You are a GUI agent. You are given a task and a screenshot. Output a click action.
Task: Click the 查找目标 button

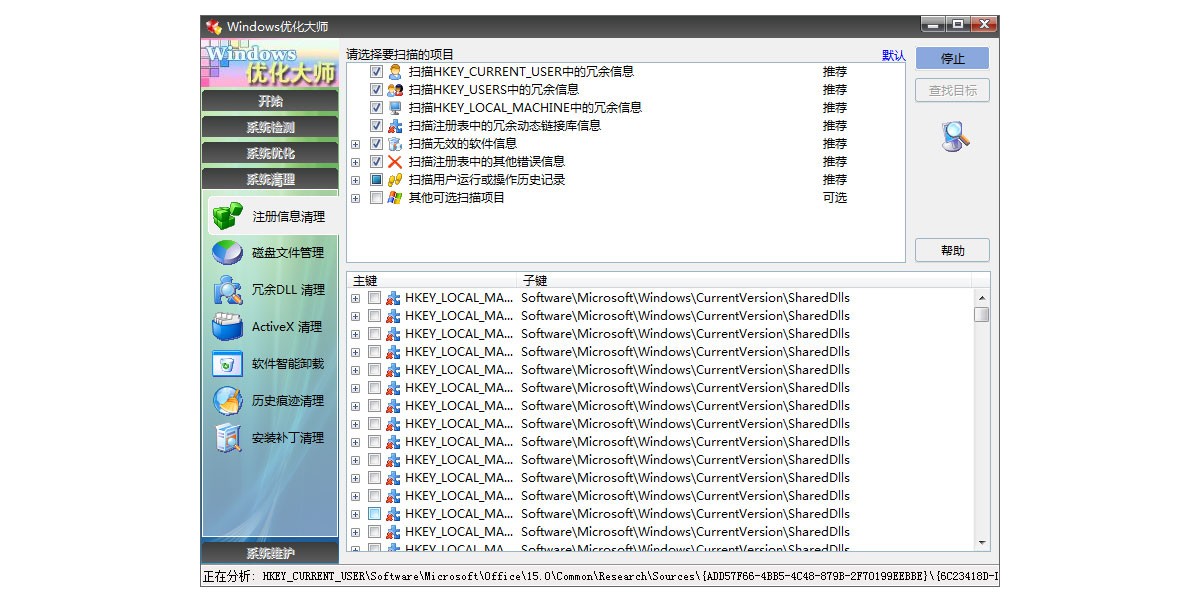[x=952, y=90]
